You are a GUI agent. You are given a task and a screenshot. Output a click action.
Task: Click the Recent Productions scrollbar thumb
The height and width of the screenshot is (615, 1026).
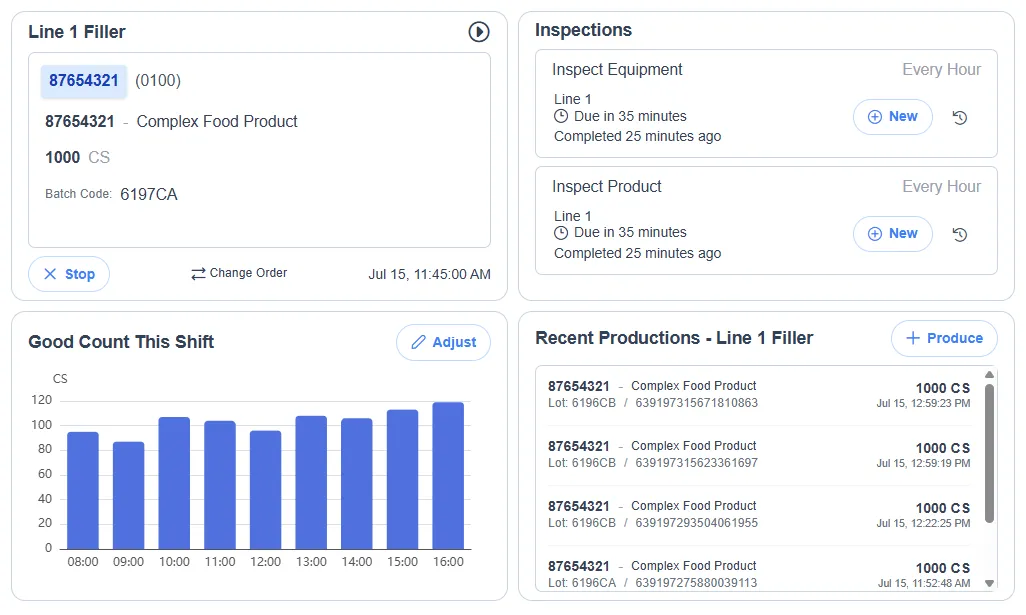989,453
